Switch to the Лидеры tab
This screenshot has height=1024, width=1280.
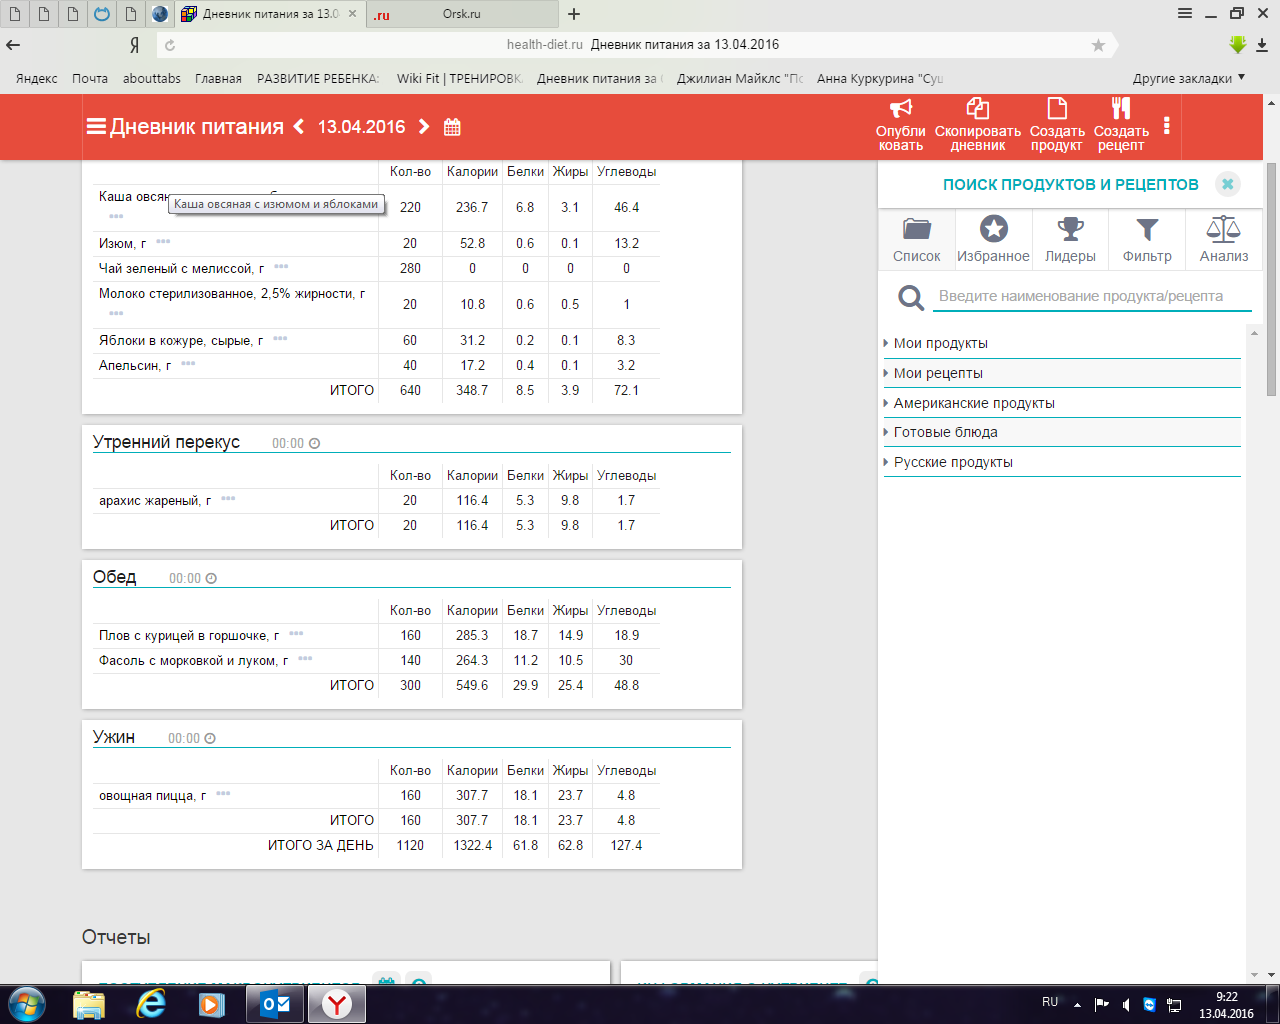click(1070, 239)
